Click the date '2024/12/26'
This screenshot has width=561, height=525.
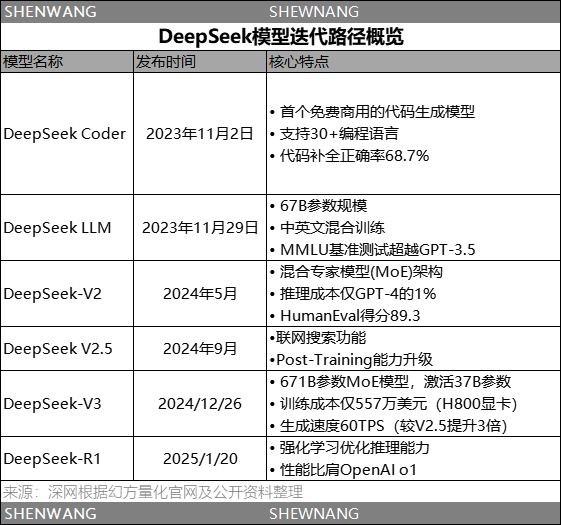(200, 404)
